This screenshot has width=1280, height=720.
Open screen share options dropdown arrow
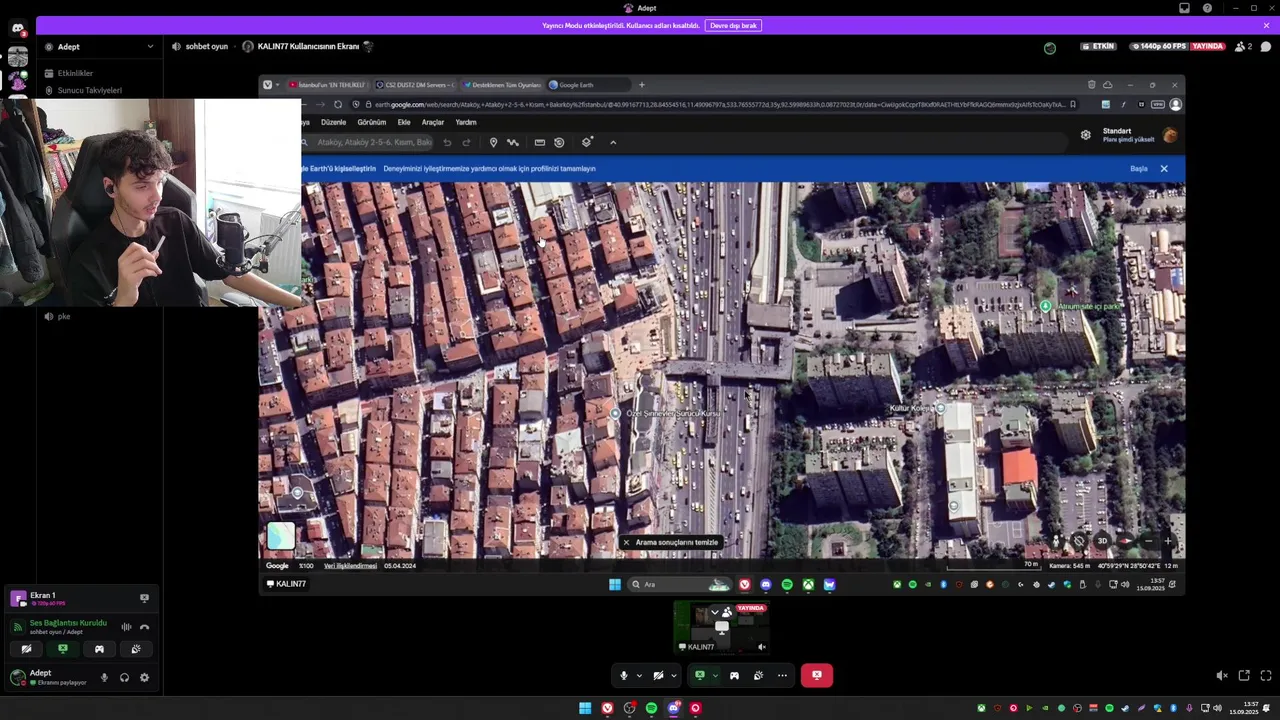714,676
